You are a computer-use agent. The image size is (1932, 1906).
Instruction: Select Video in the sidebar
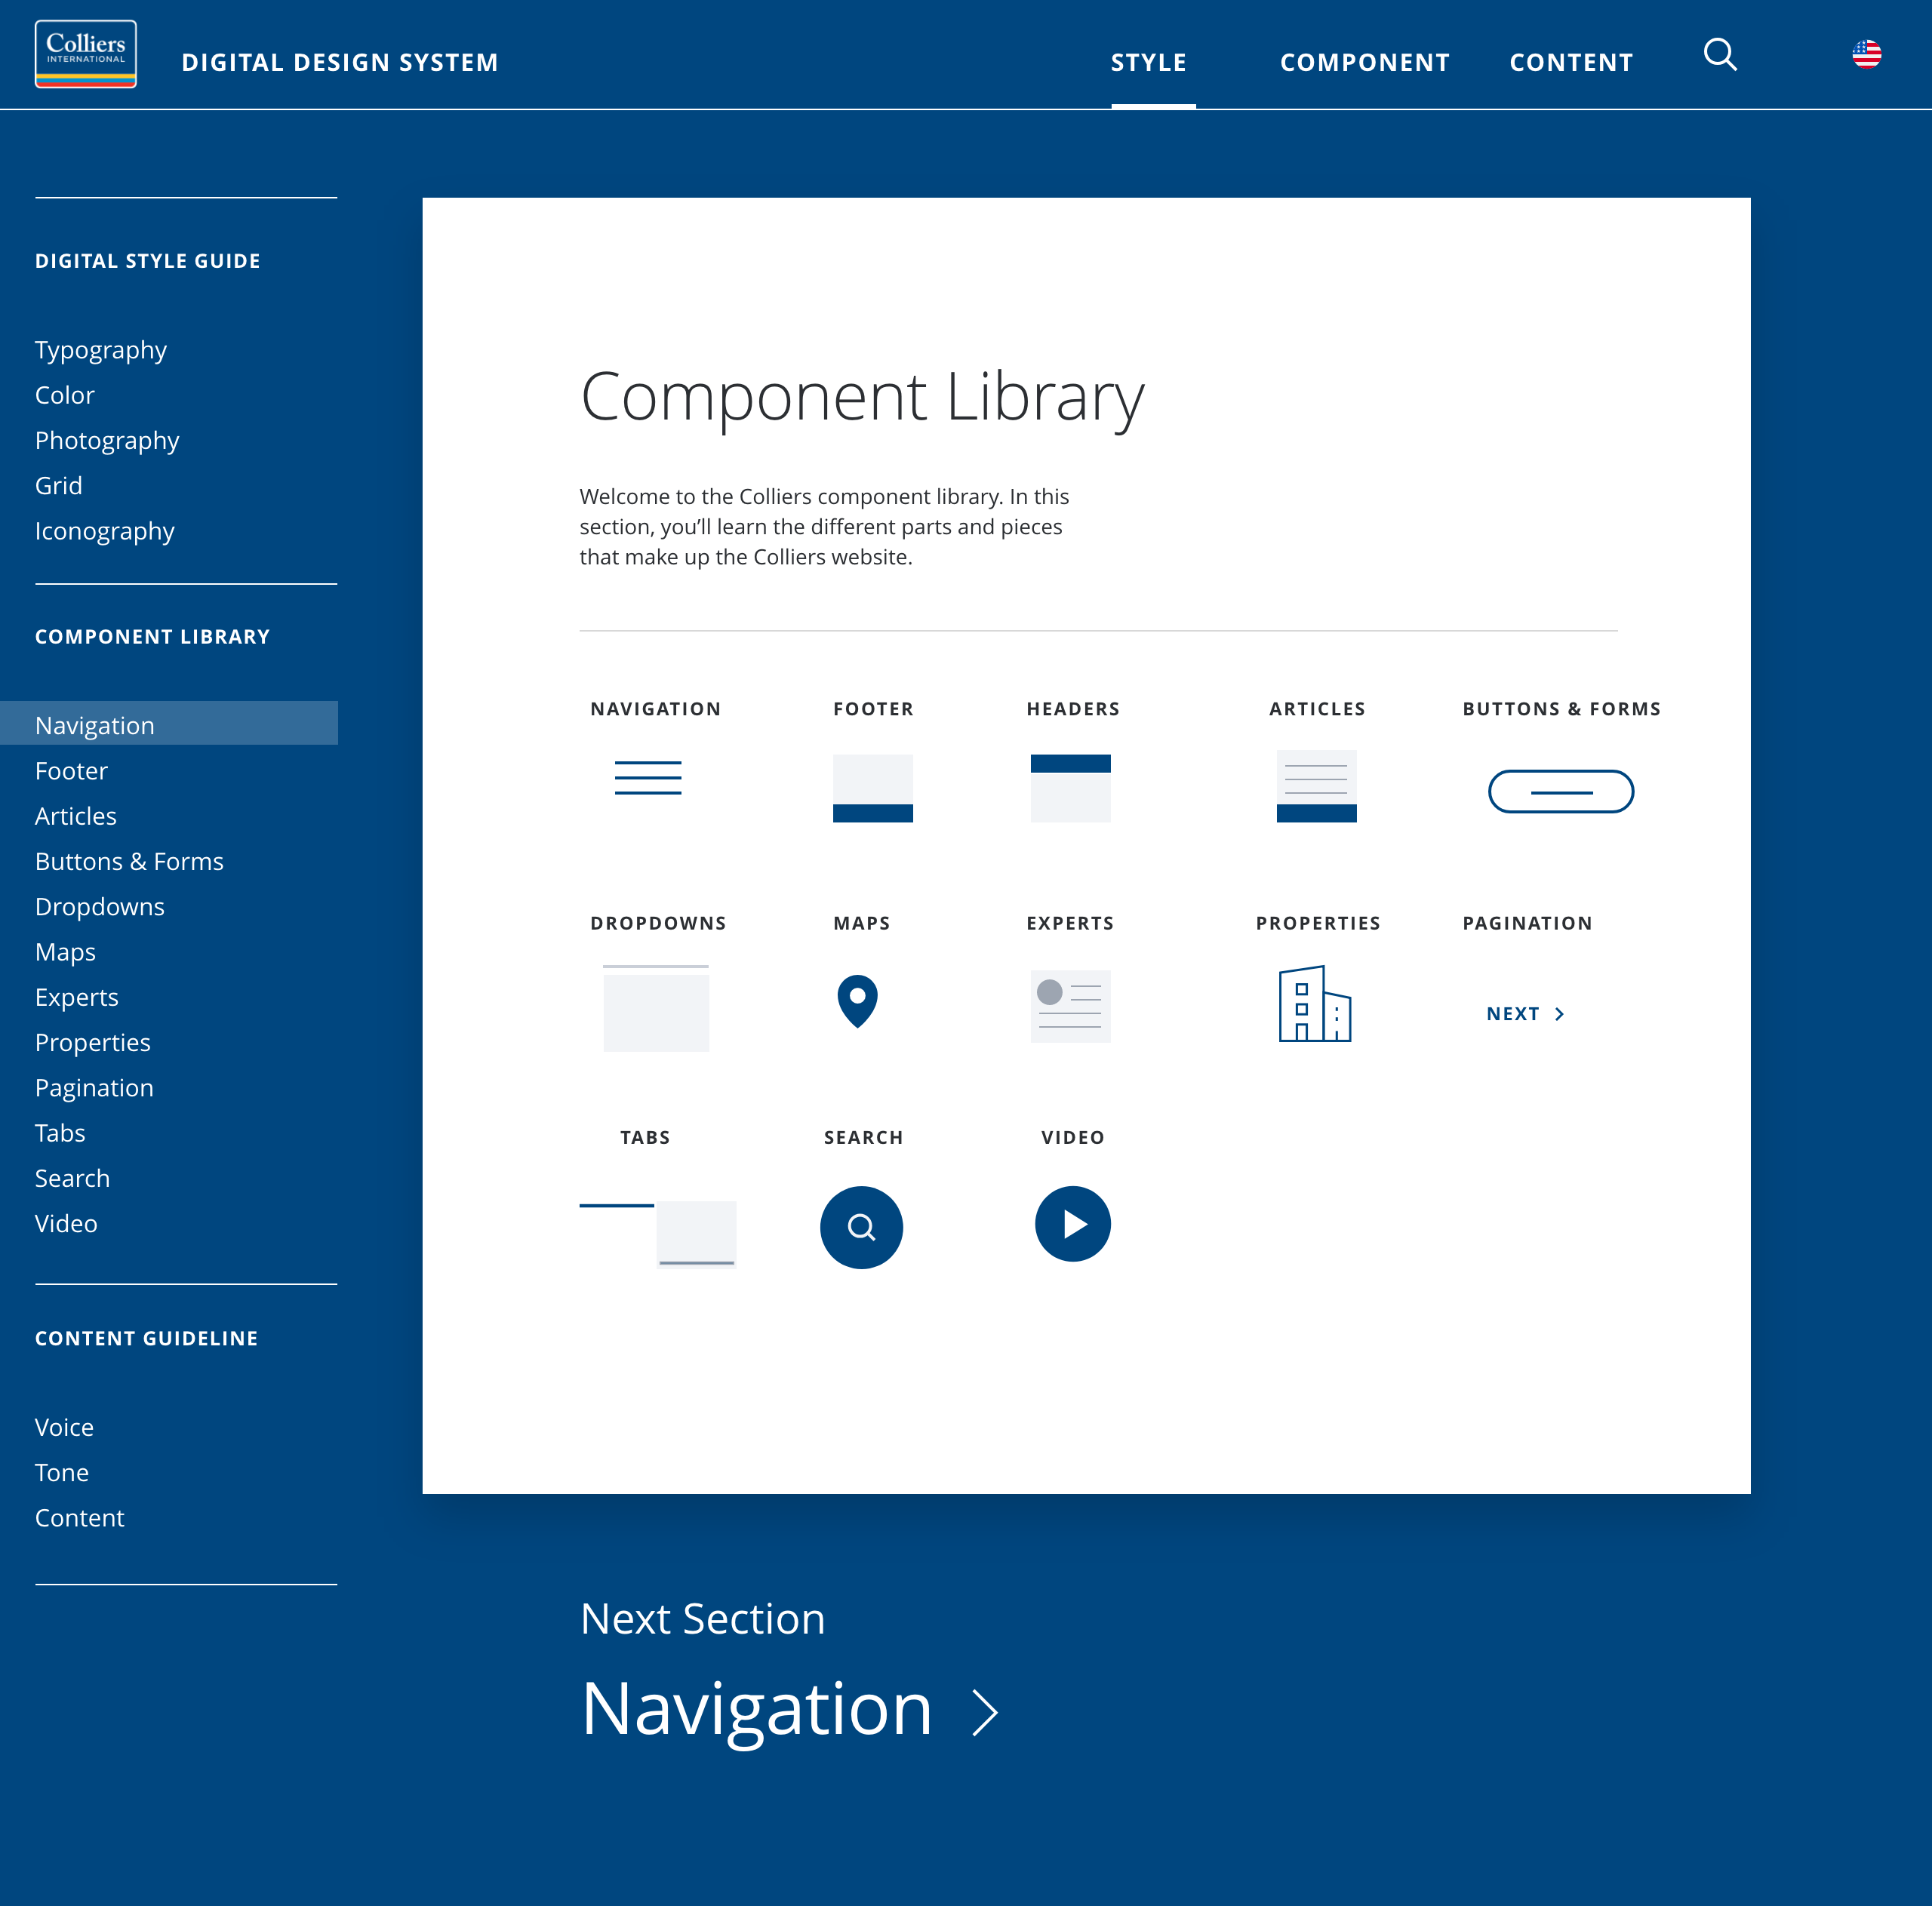point(66,1223)
